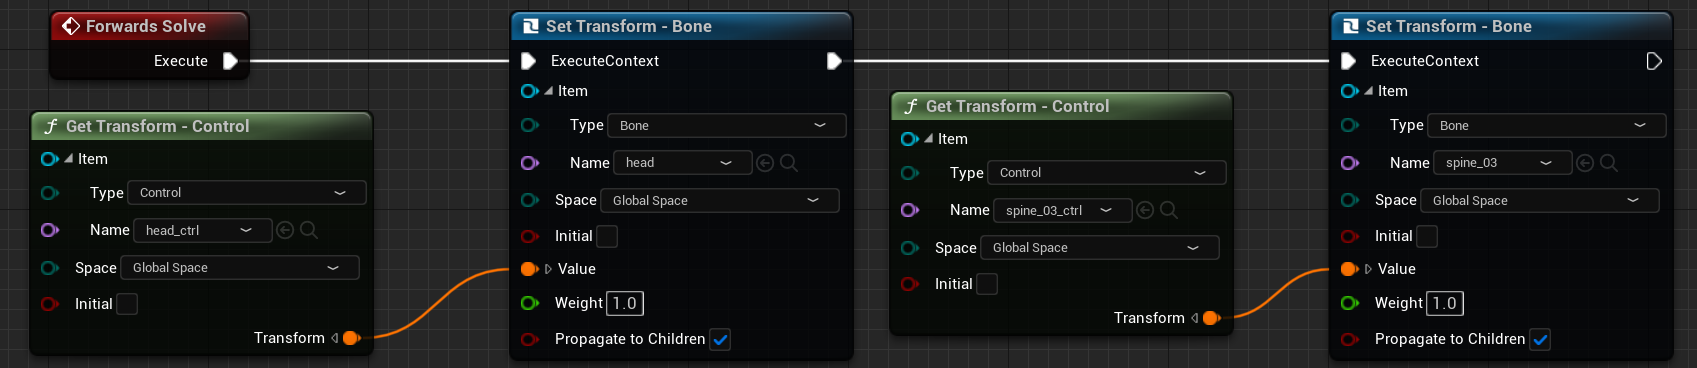1697x368 pixels.
Task: Uncheck Propagate to Children on head Set Transform
Action: pos(720,339)
